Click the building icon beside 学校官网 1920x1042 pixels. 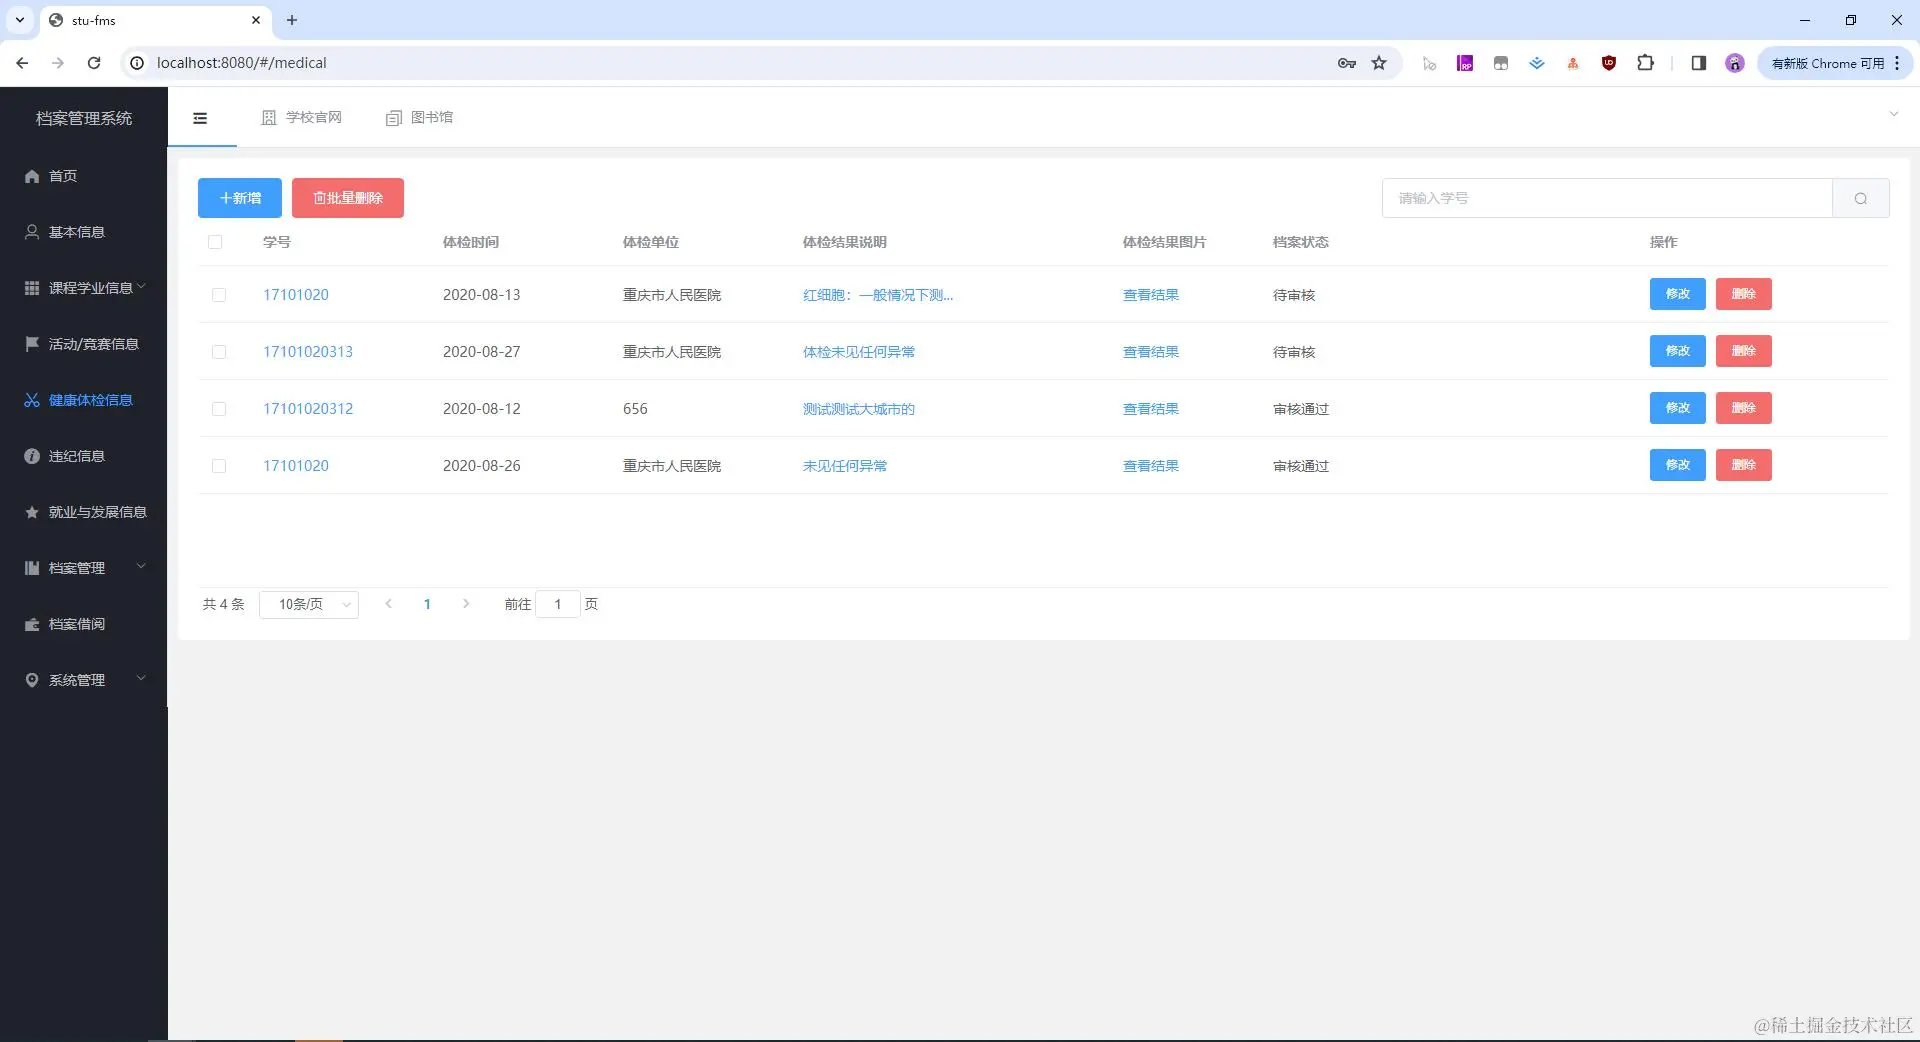click(269, 118)
